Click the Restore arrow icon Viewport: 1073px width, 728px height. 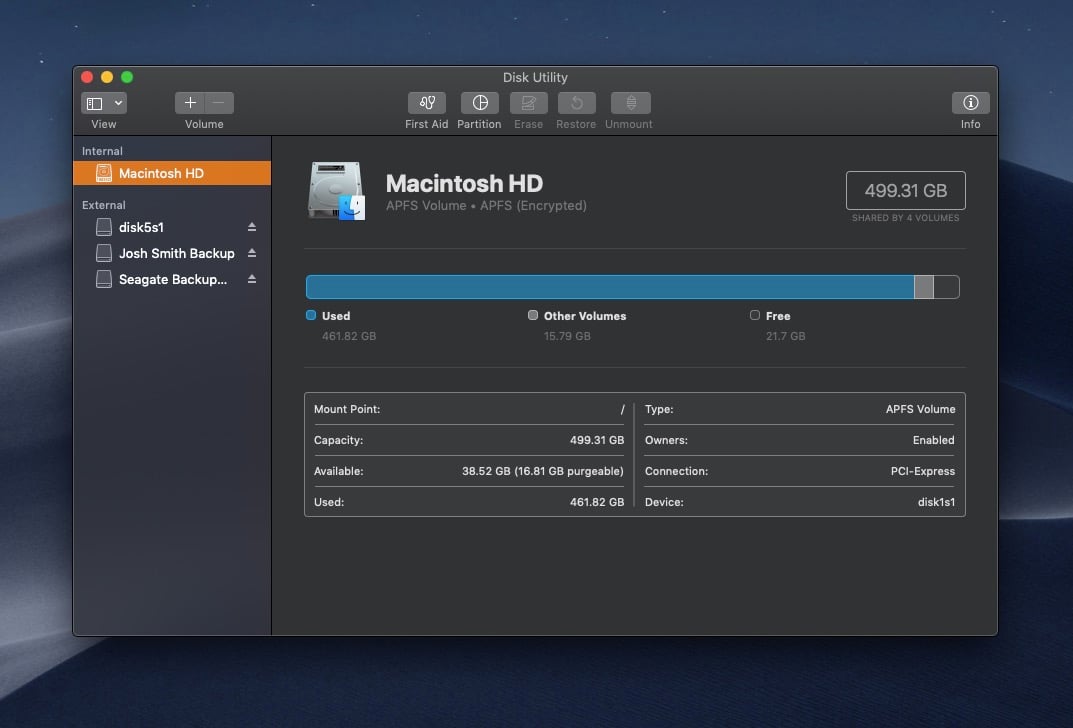point(576,103)
